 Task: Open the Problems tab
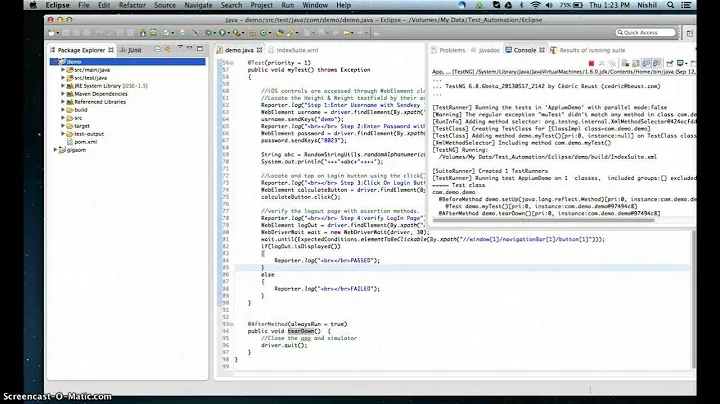click(448, 50)
